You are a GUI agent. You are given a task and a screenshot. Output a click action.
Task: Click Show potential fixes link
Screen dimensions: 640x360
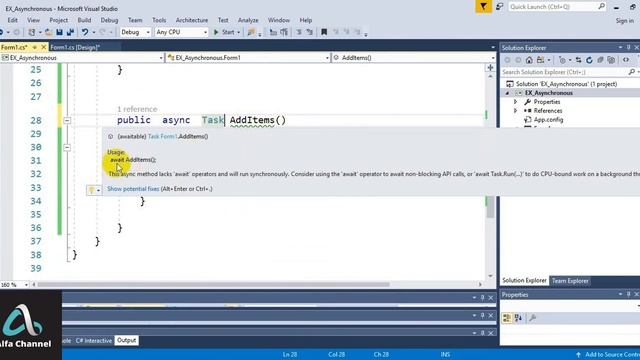click(x=133, y=189)
